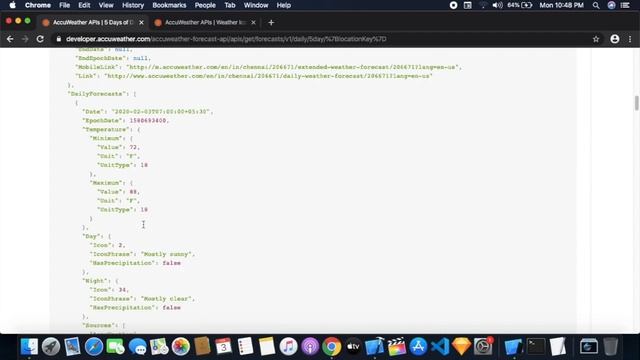This screenshot has width=640, height=360.
Task: Click the Chrome icon in the dock
Action: (x=332, y=347)
